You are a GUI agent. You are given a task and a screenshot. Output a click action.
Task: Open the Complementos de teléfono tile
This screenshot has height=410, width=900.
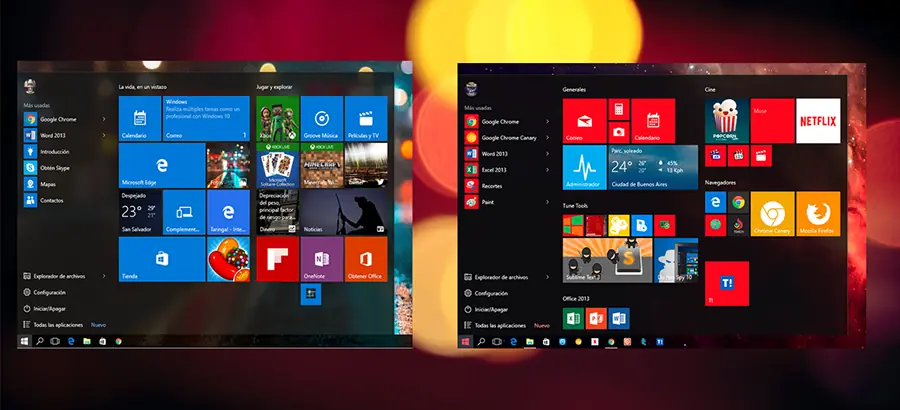click(x=184, y=212)
